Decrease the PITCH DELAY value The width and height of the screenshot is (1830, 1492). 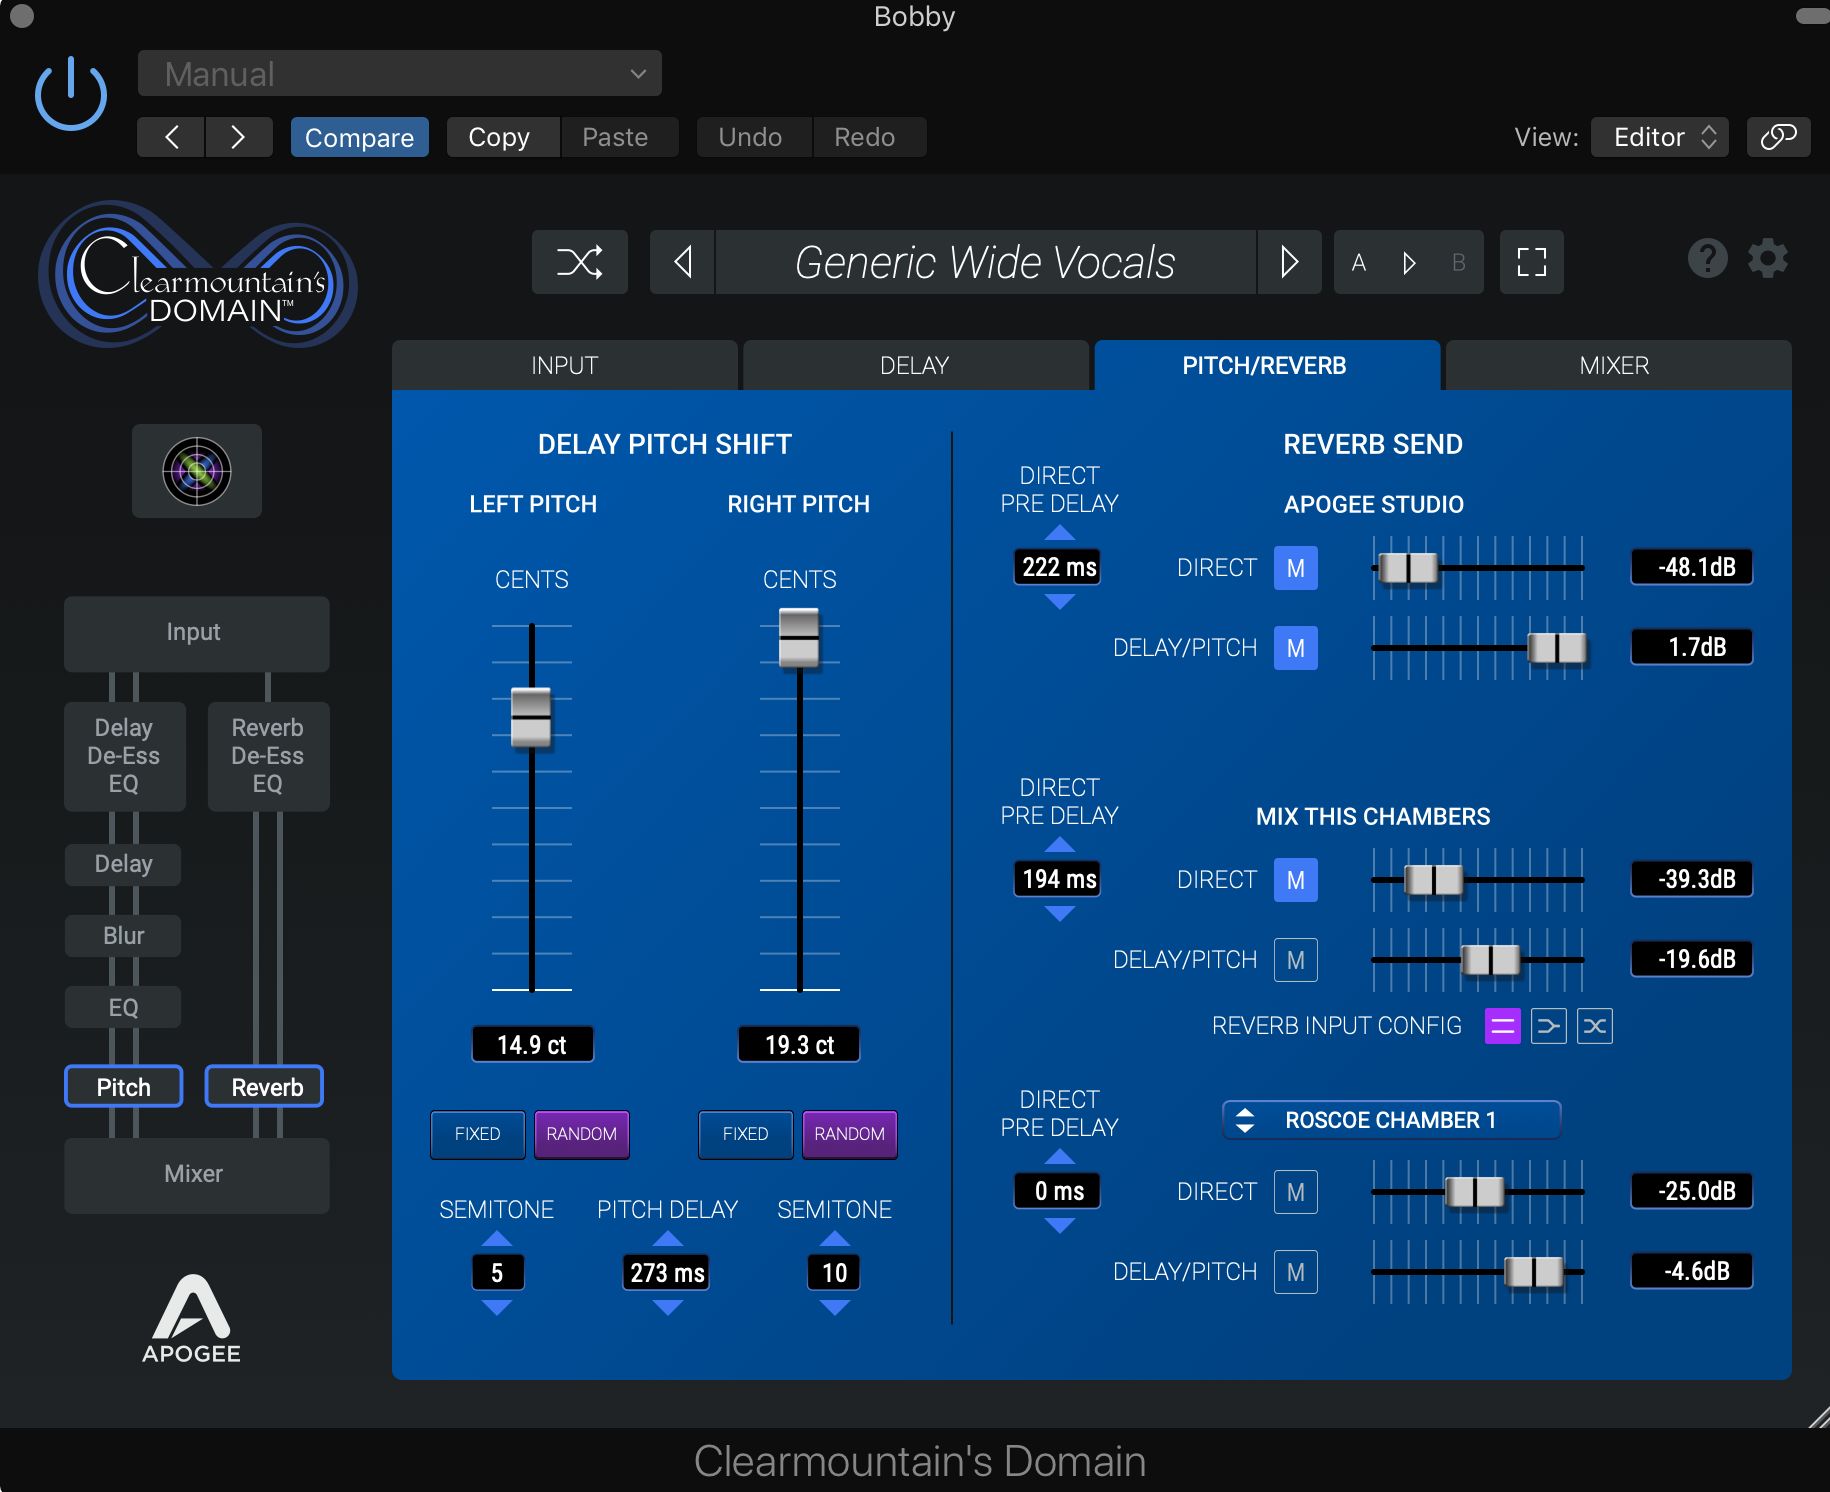click(668, 1307)
